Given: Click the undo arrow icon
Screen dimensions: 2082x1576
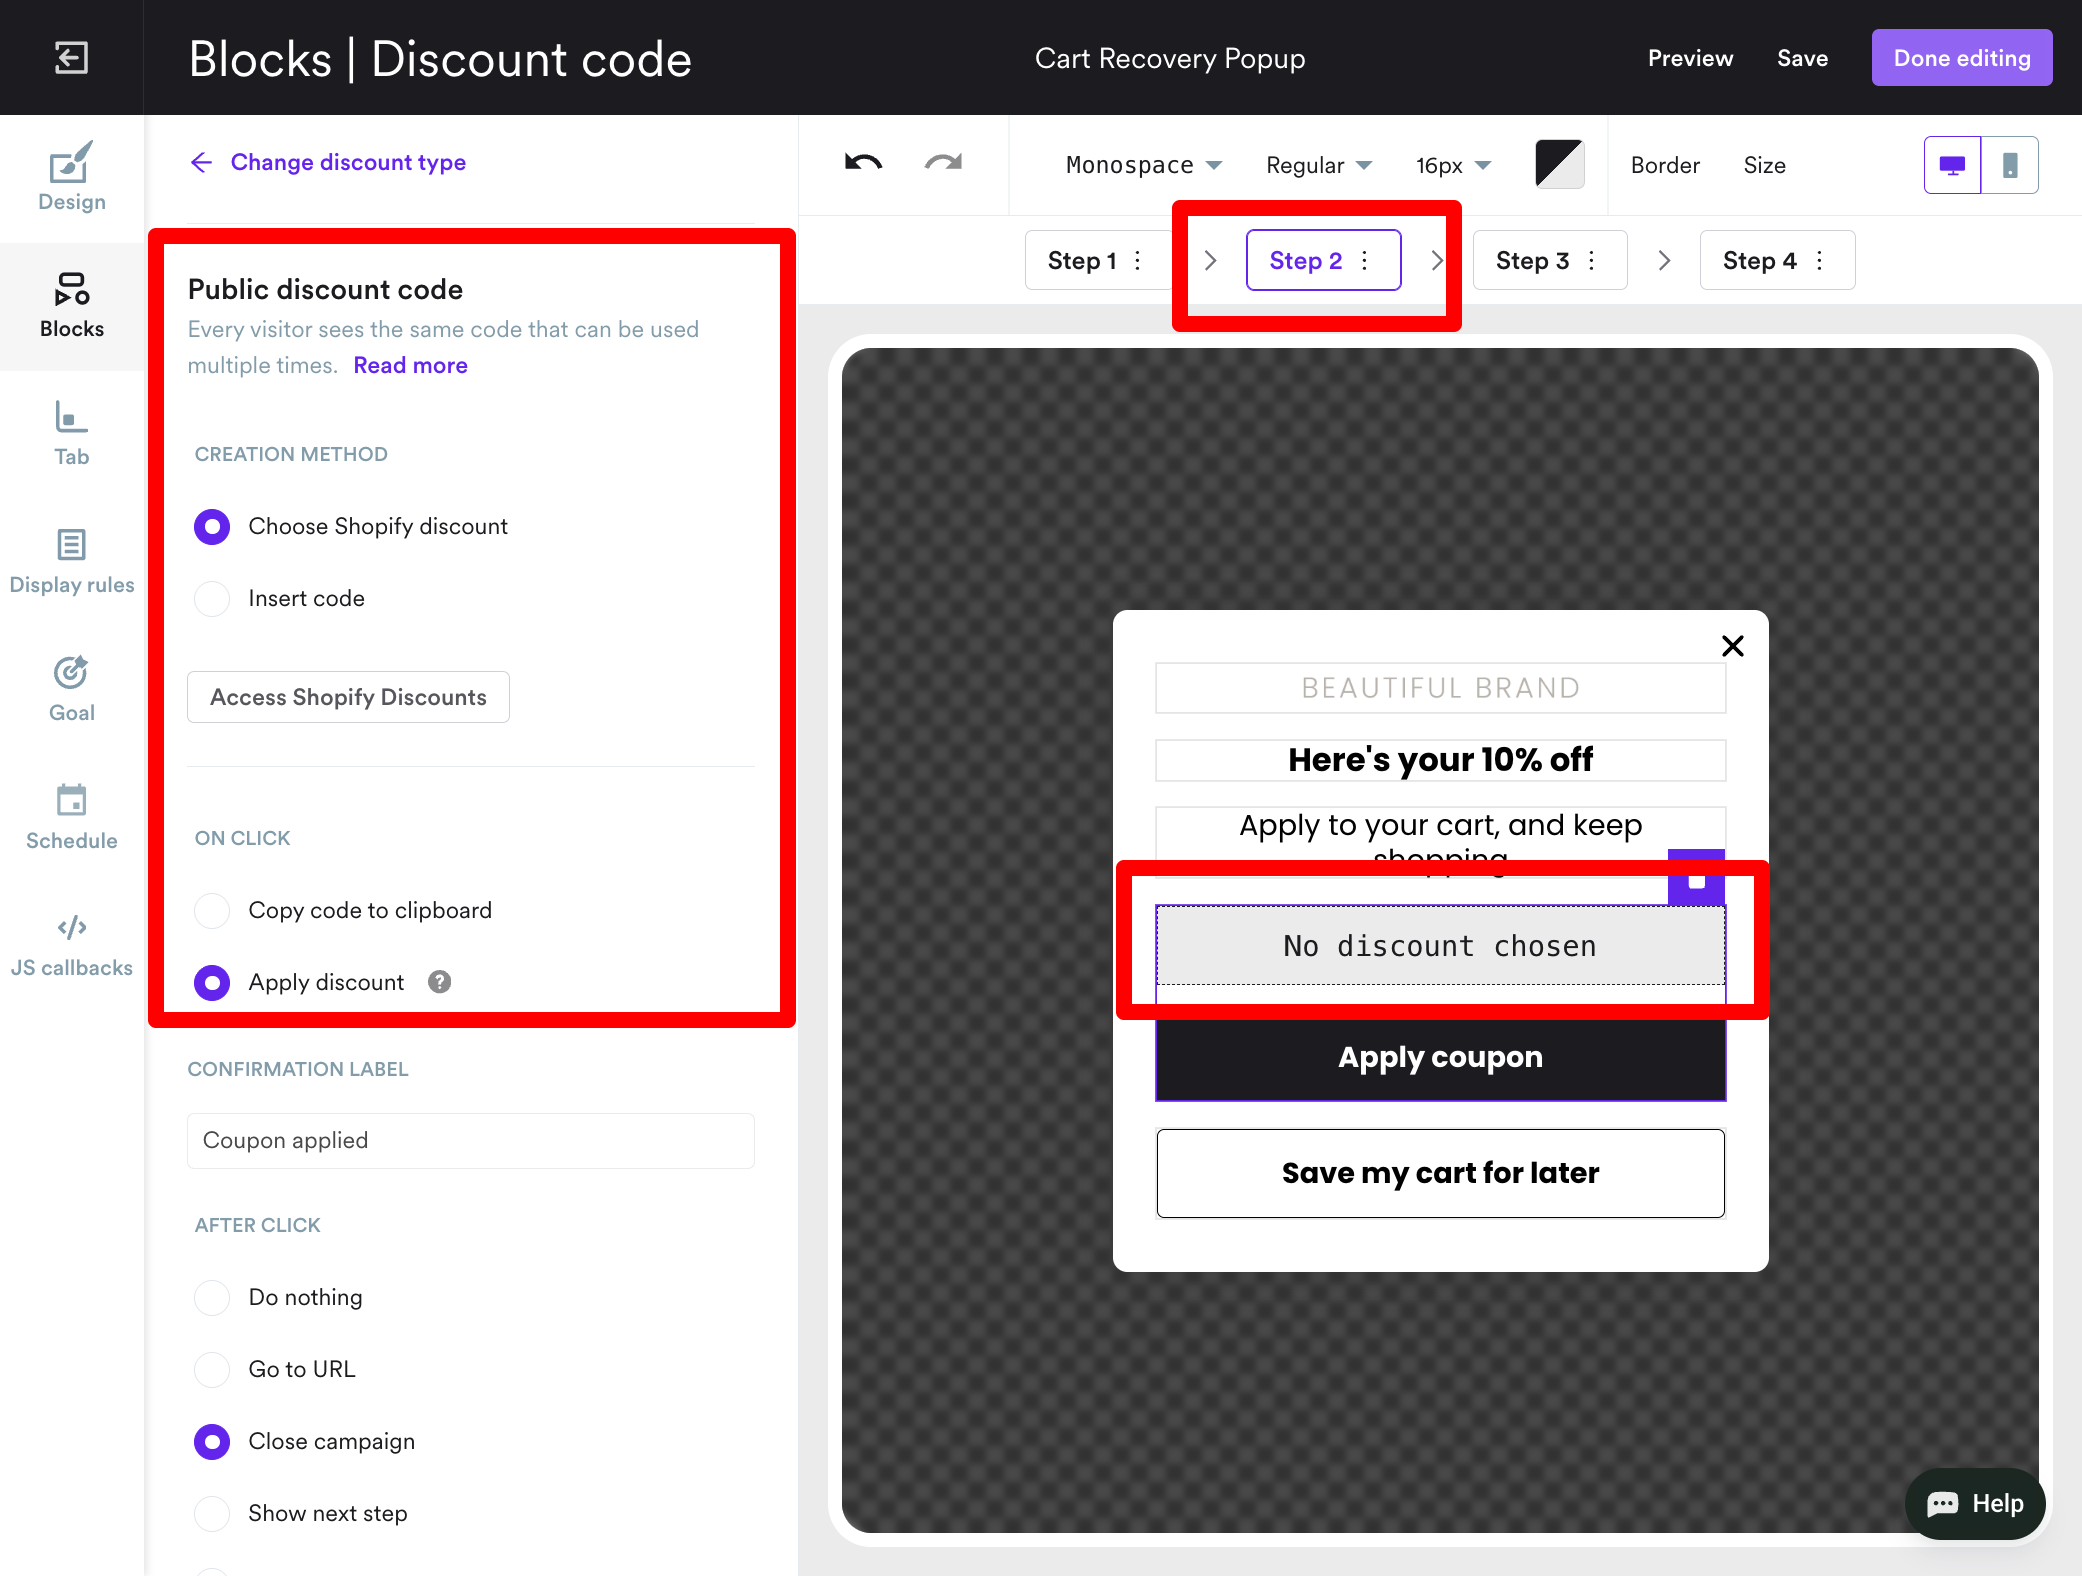Looking at the screenshot, I should click(x=863, y=163).
